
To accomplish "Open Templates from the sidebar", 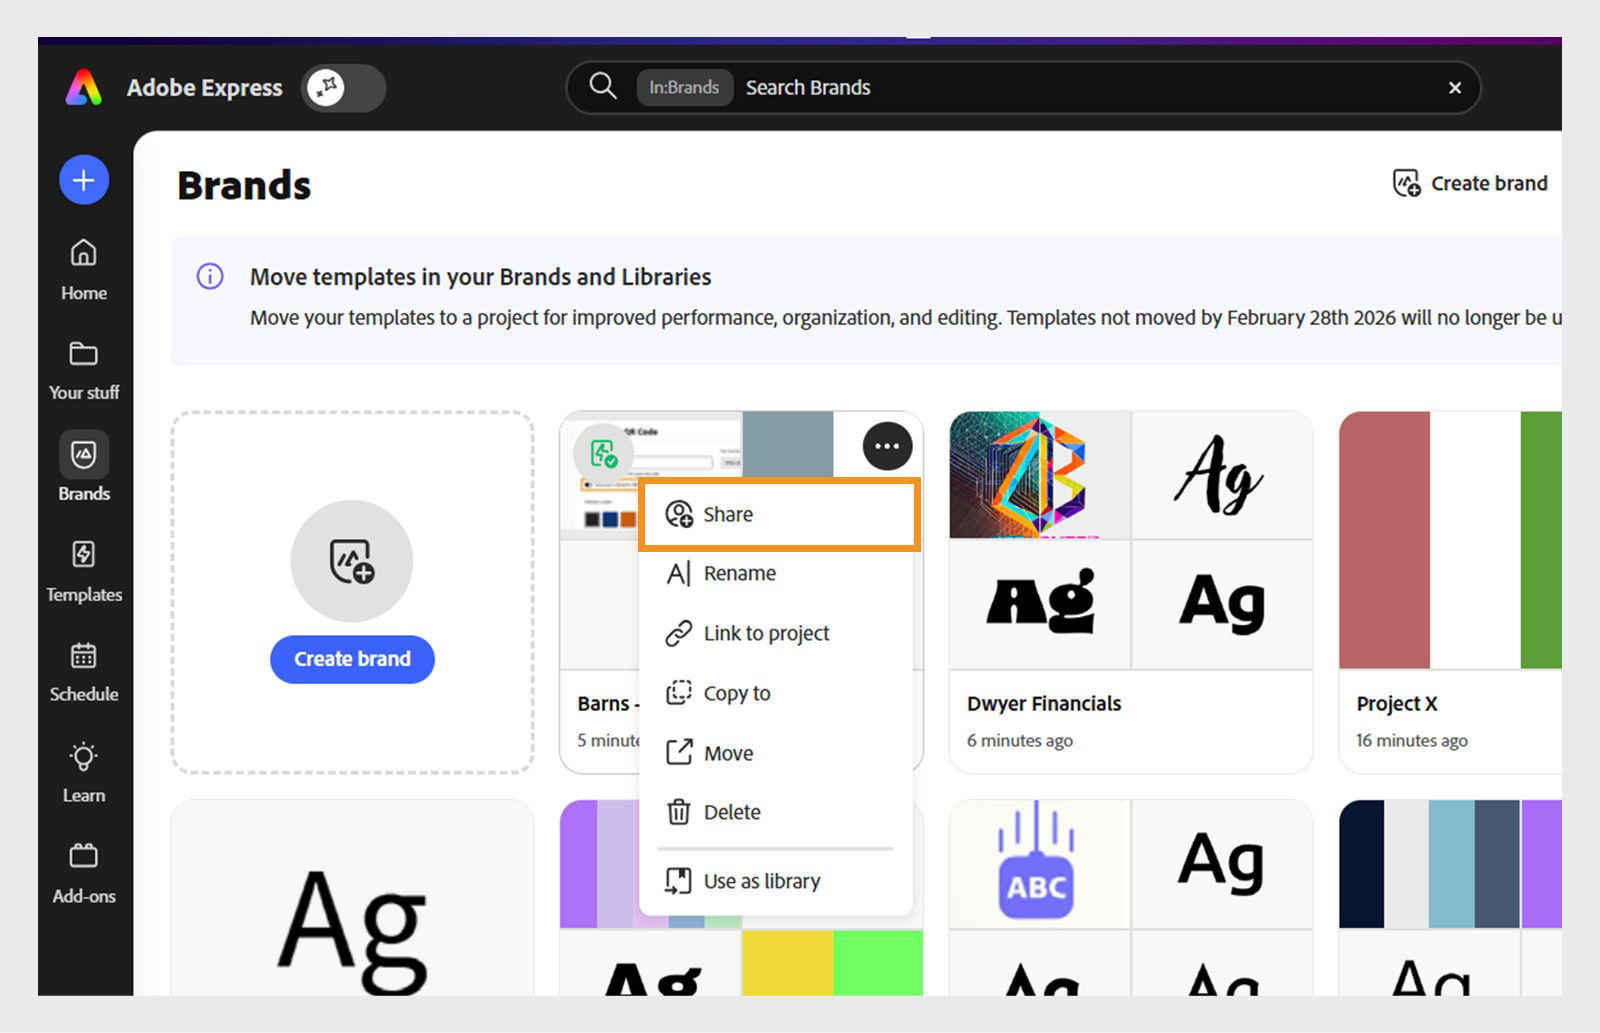I will click(84, 572).
